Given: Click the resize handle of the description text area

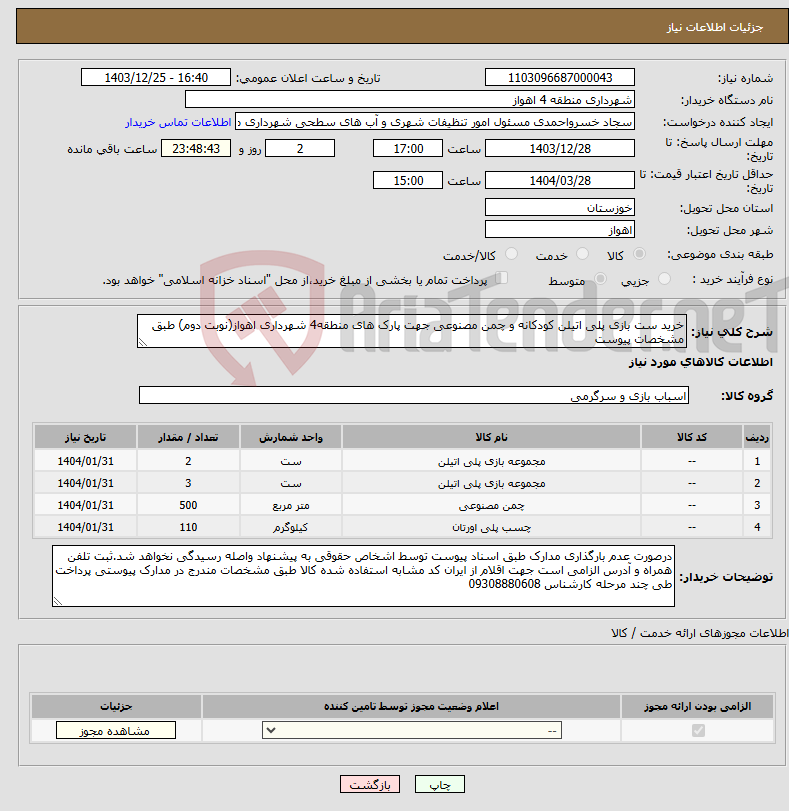Looking at the screenshot, I should click(142, 342).
